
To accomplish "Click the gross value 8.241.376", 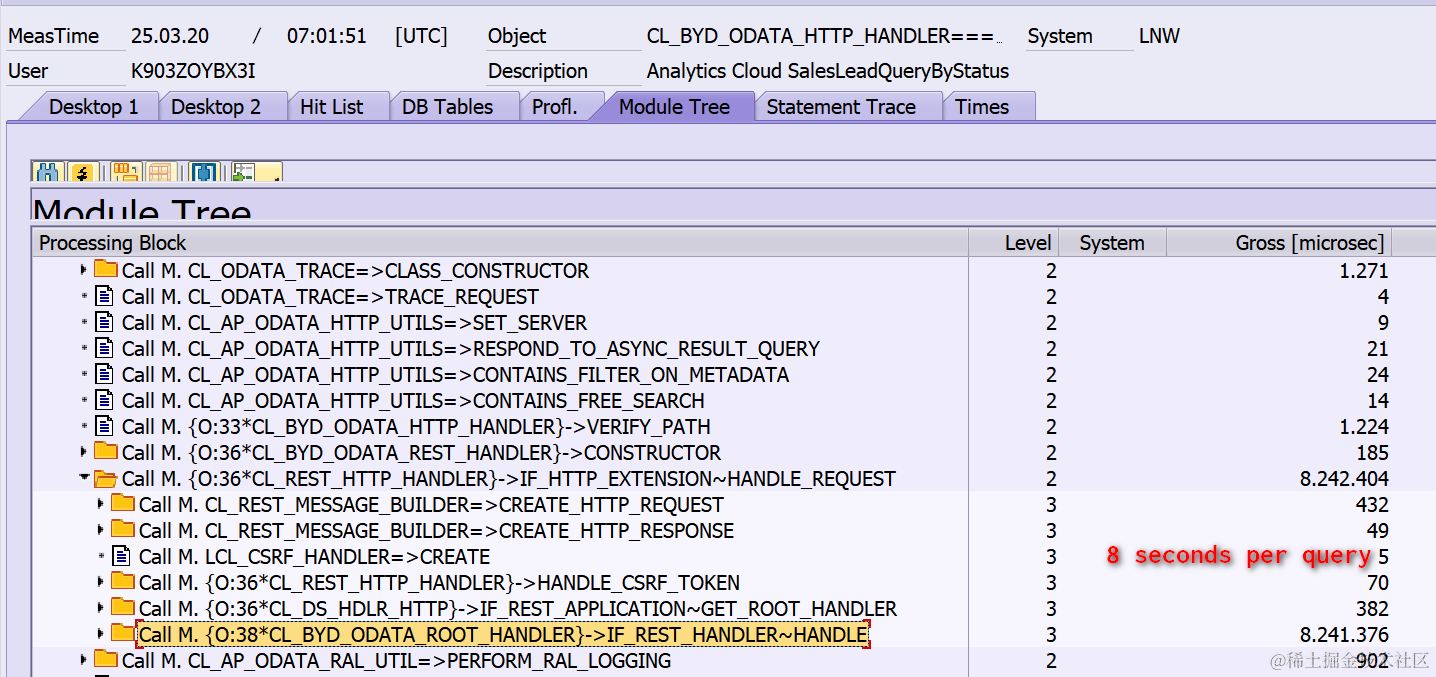I will (1344, 635).
